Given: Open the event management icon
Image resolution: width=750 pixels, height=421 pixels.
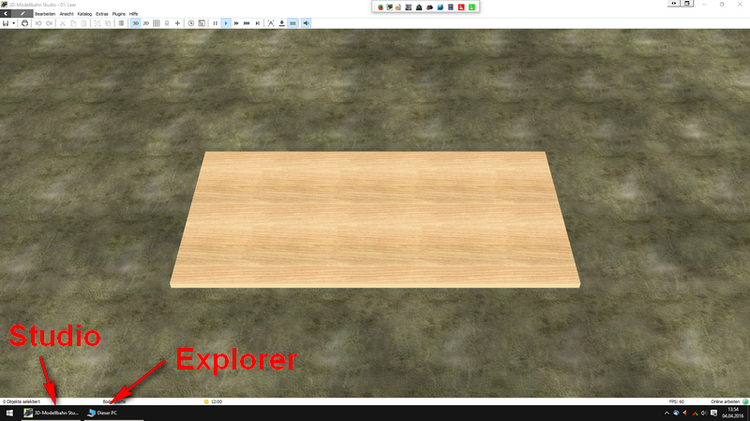Looking at the screenshot, I should 202,23.
